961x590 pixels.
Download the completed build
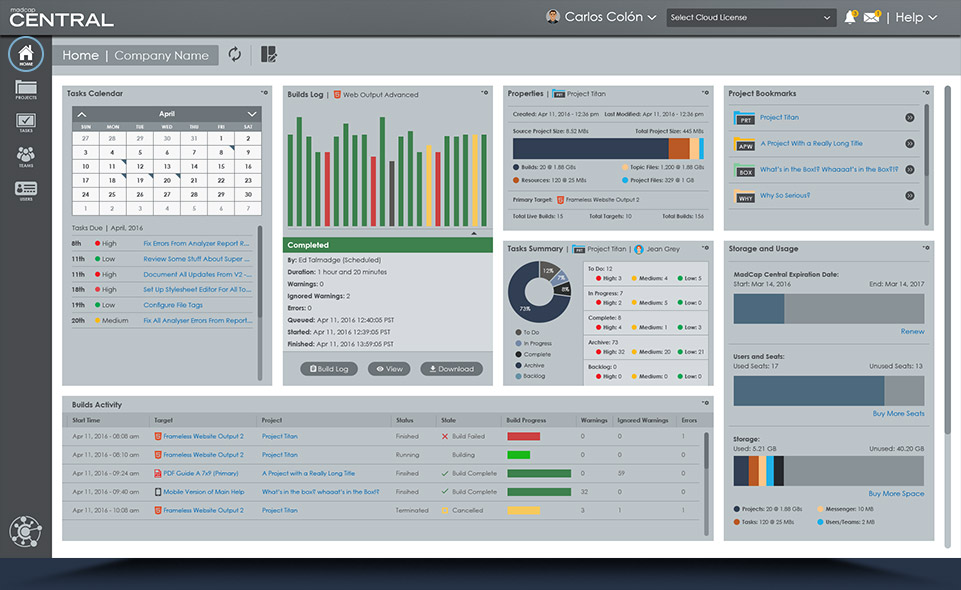point(452,369)
